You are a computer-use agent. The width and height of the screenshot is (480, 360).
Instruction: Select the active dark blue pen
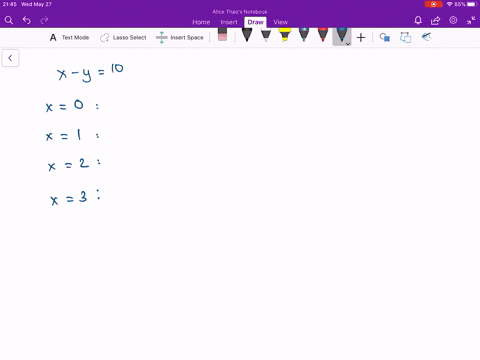click(342, 35)
